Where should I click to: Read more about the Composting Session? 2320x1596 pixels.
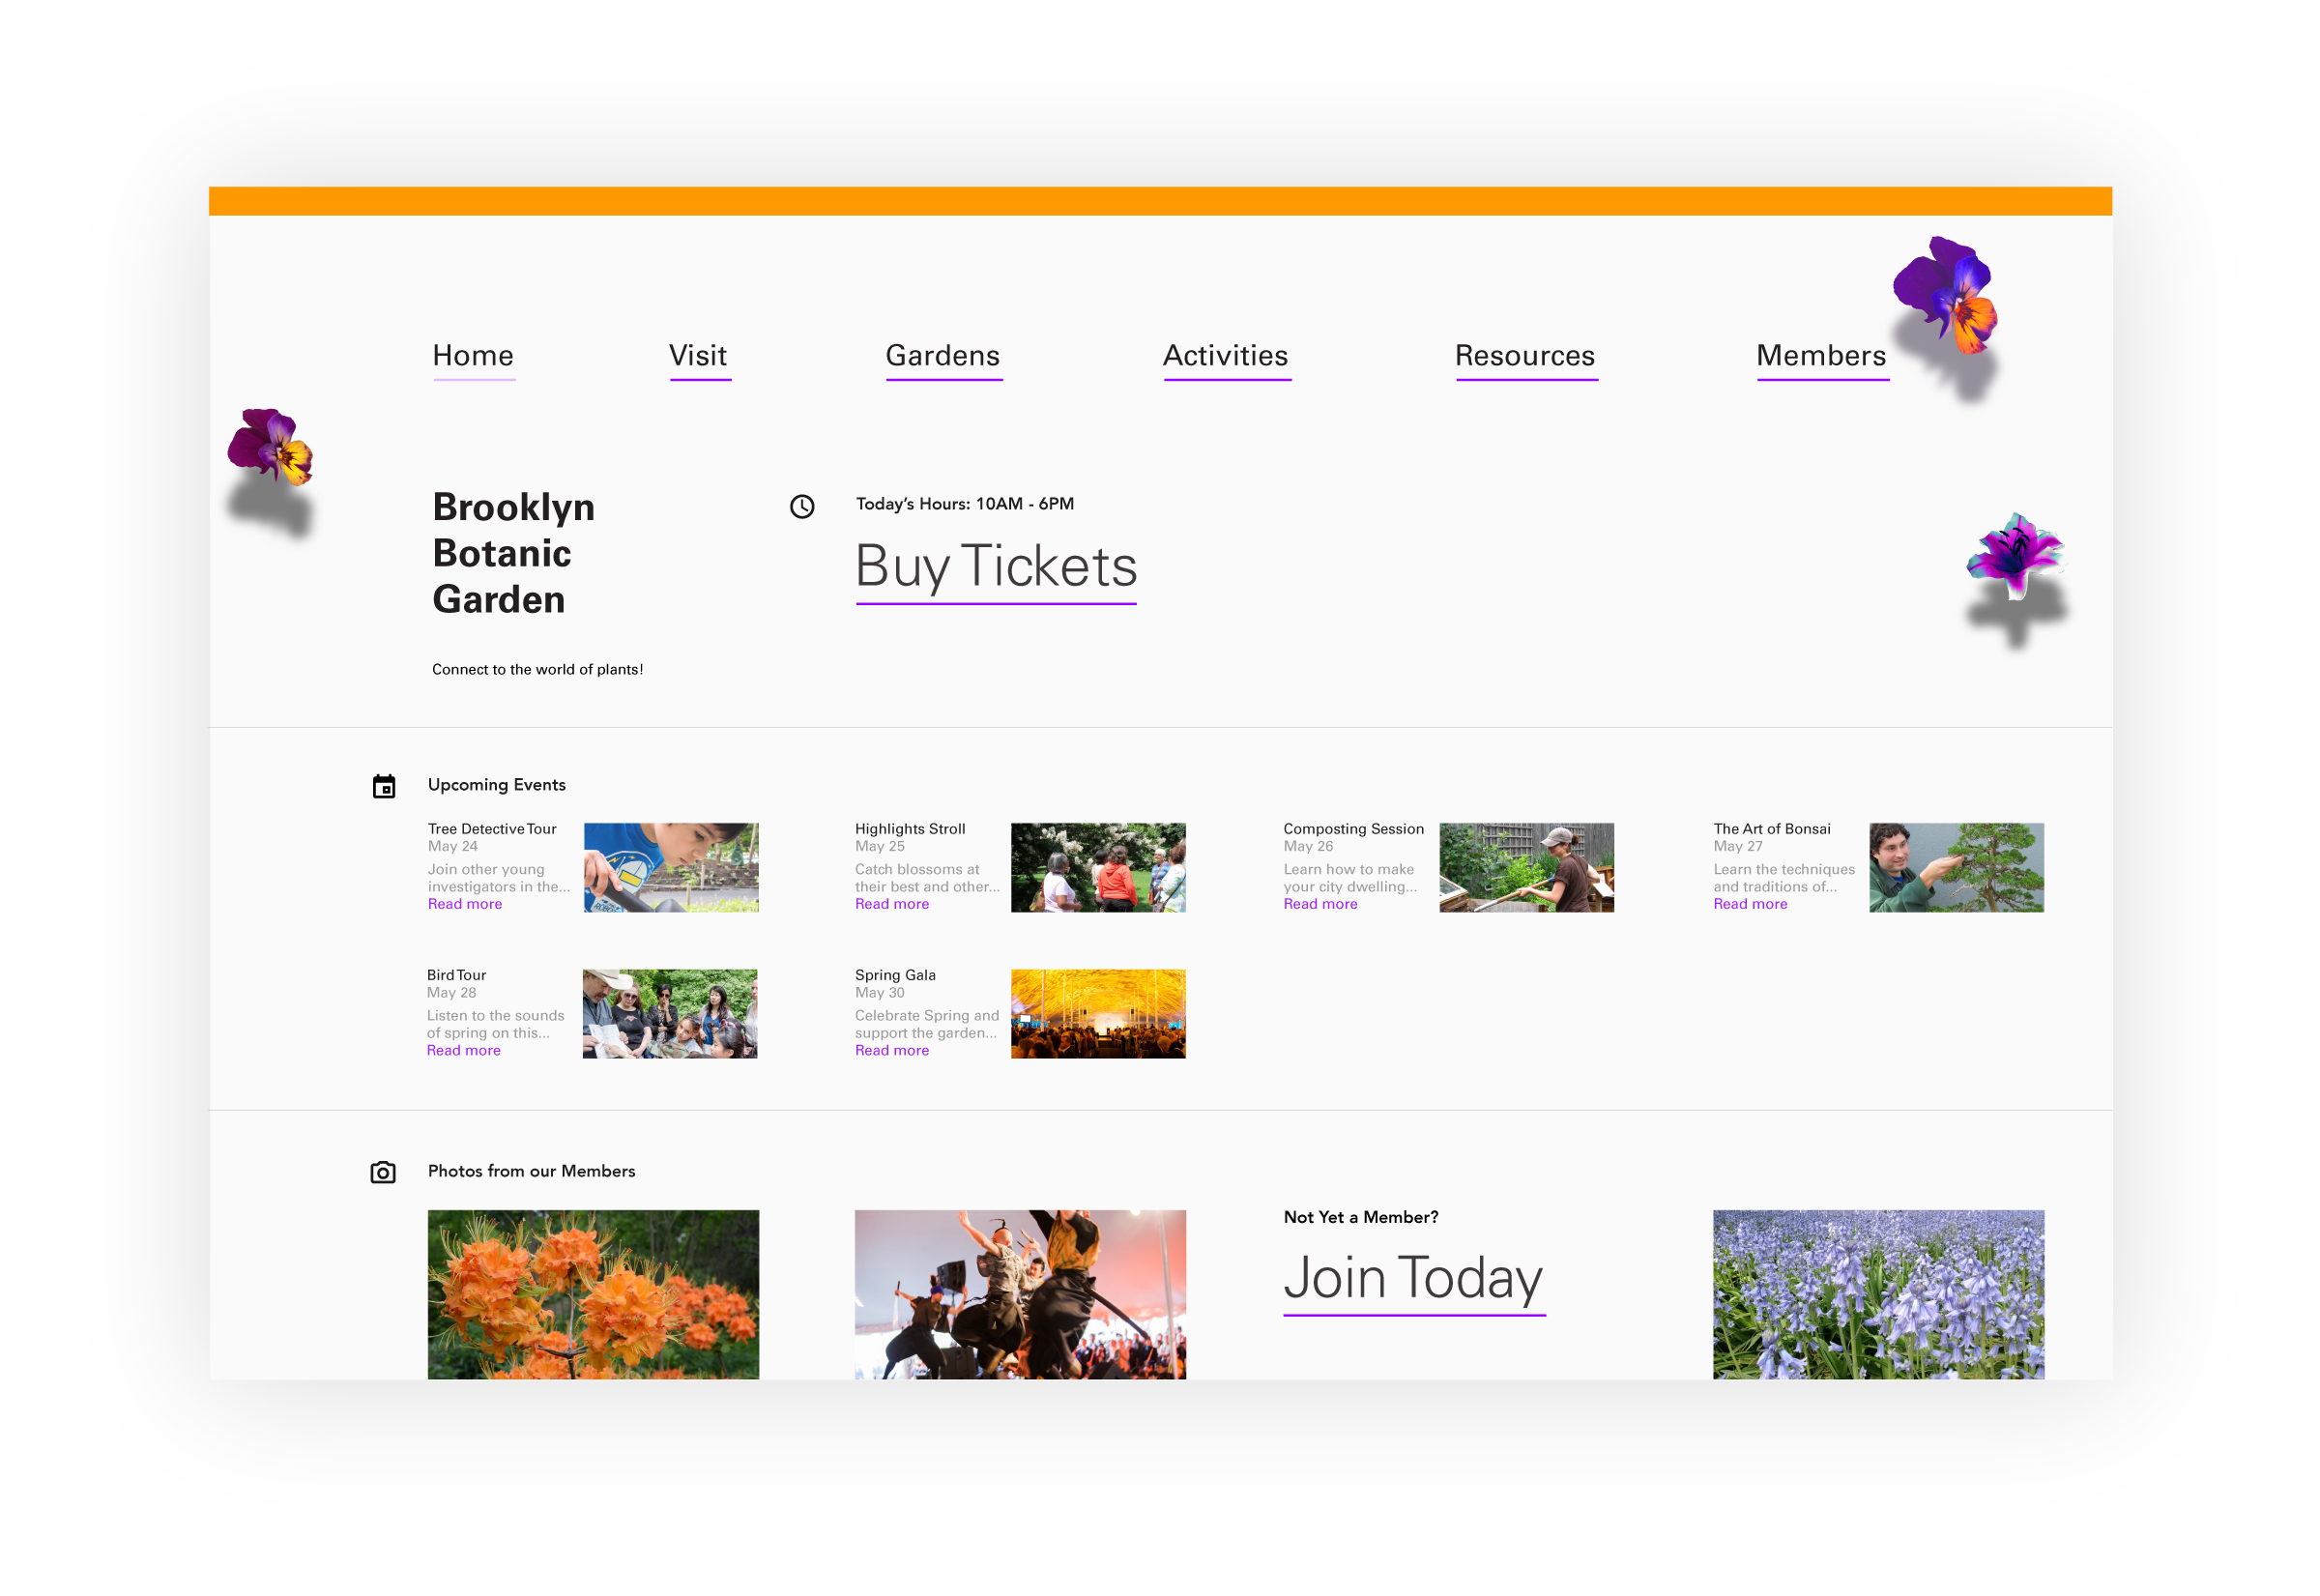[x=1320, y=904]
